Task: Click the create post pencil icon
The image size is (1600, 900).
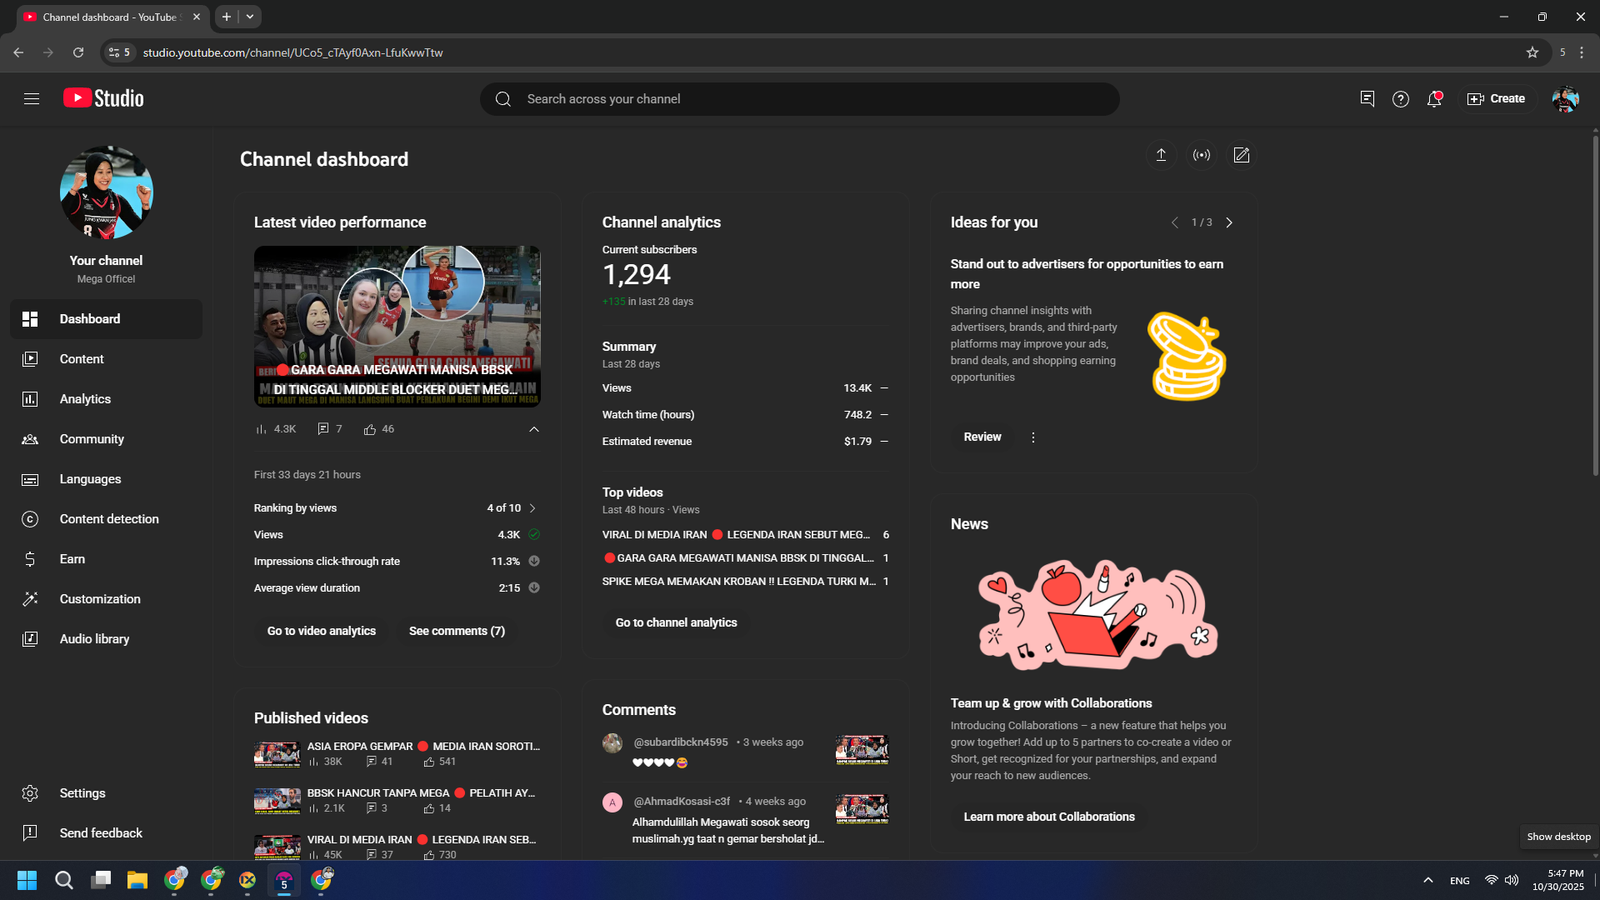Action: tap(1241, 155)
